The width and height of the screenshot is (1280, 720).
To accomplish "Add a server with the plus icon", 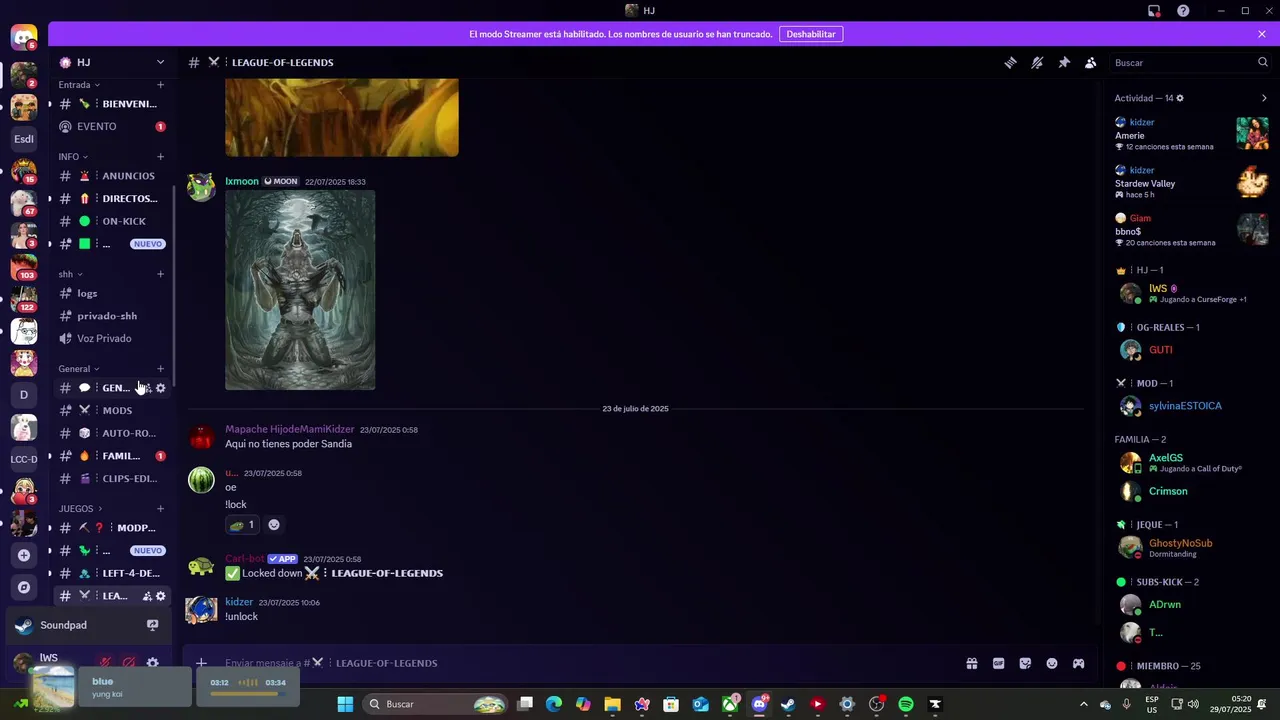I will coord(24,555).
